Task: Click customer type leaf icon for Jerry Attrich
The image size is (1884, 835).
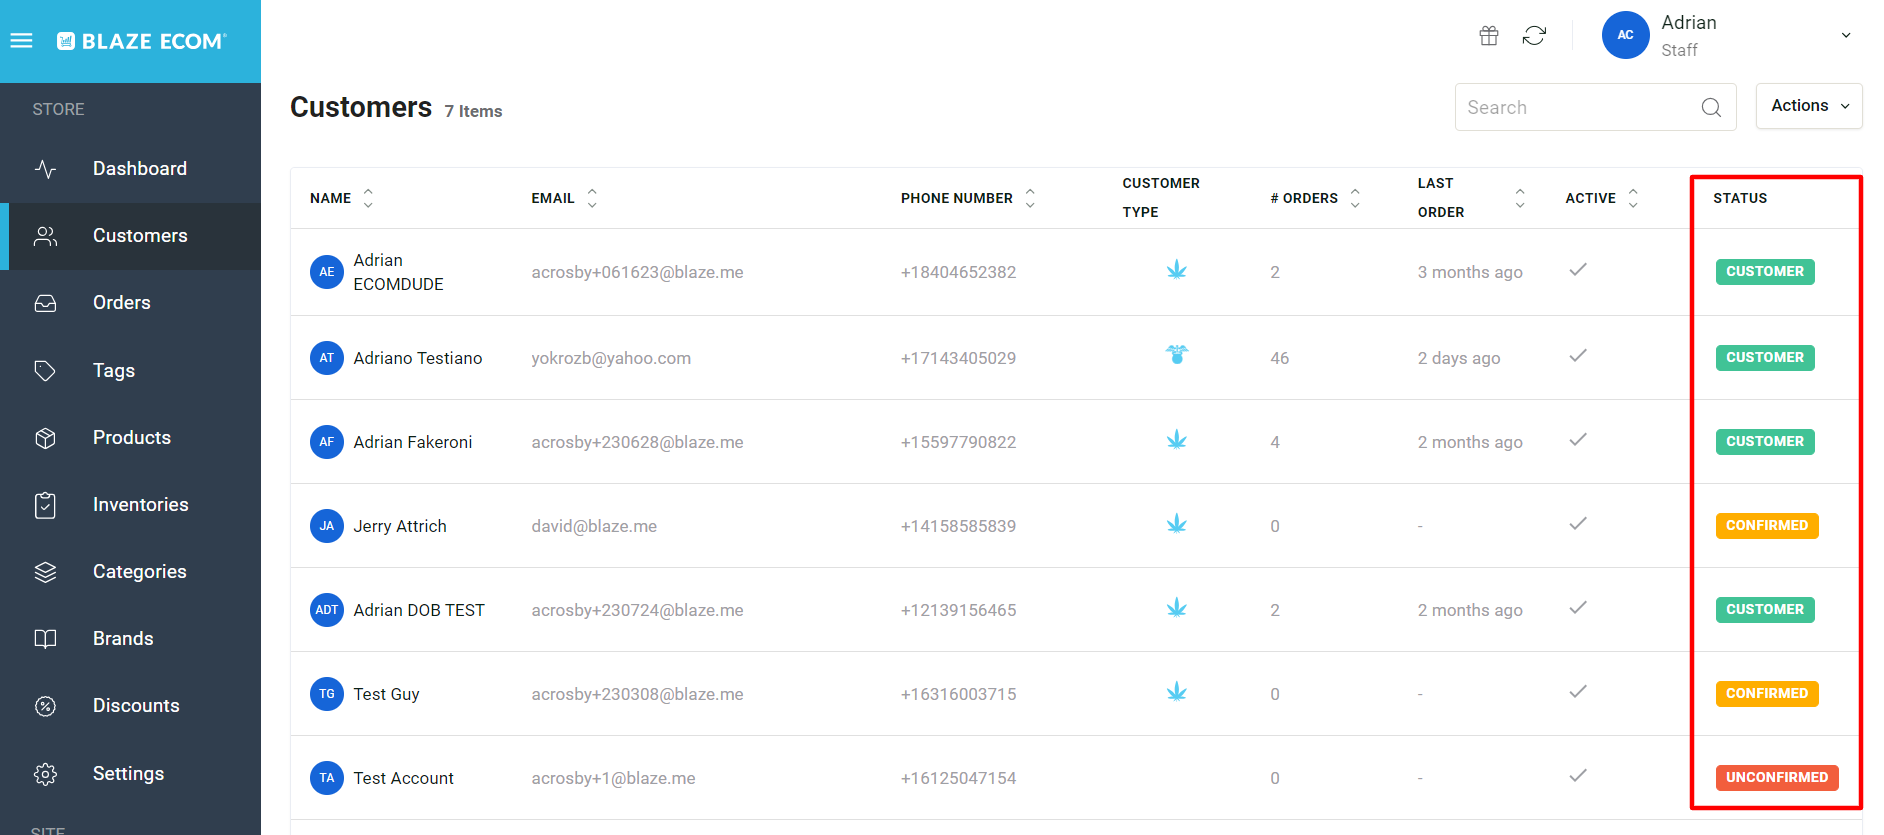Action: pos(1177,523)
